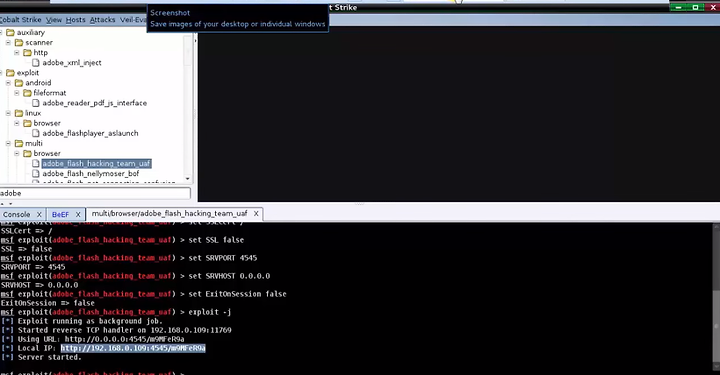Click the http folder icon
Image resolution: width=720 pixels, height=375 pixels.
click(x=27, y=53)
